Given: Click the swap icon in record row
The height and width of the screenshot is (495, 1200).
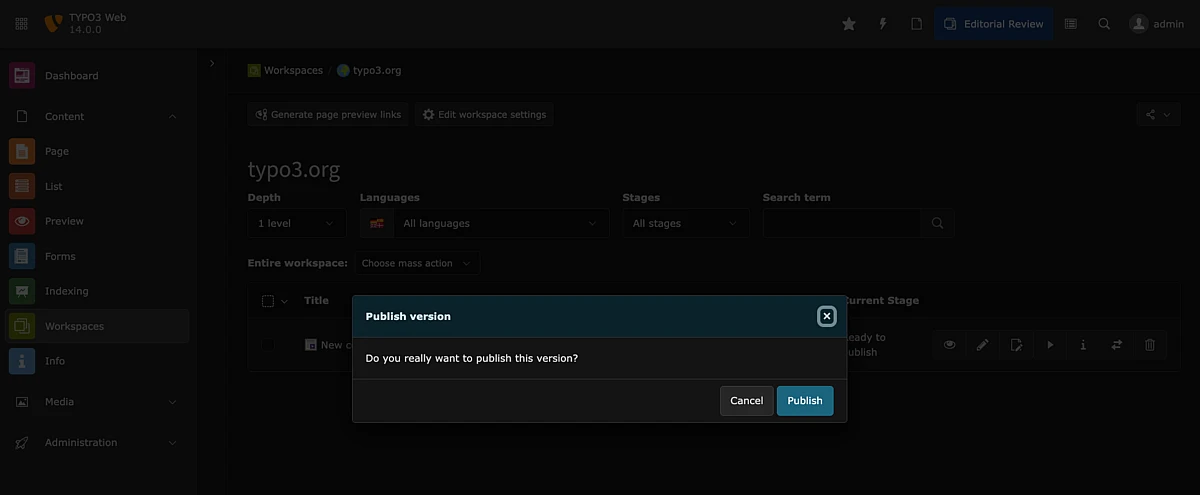Looking at the screenshot, I should tap(1116, 345).
